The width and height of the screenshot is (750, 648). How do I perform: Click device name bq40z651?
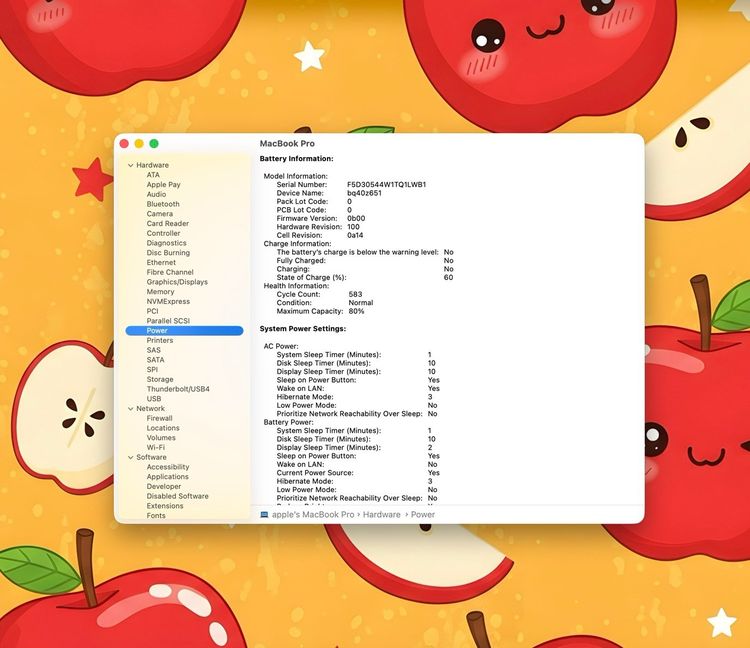(364, 193)
